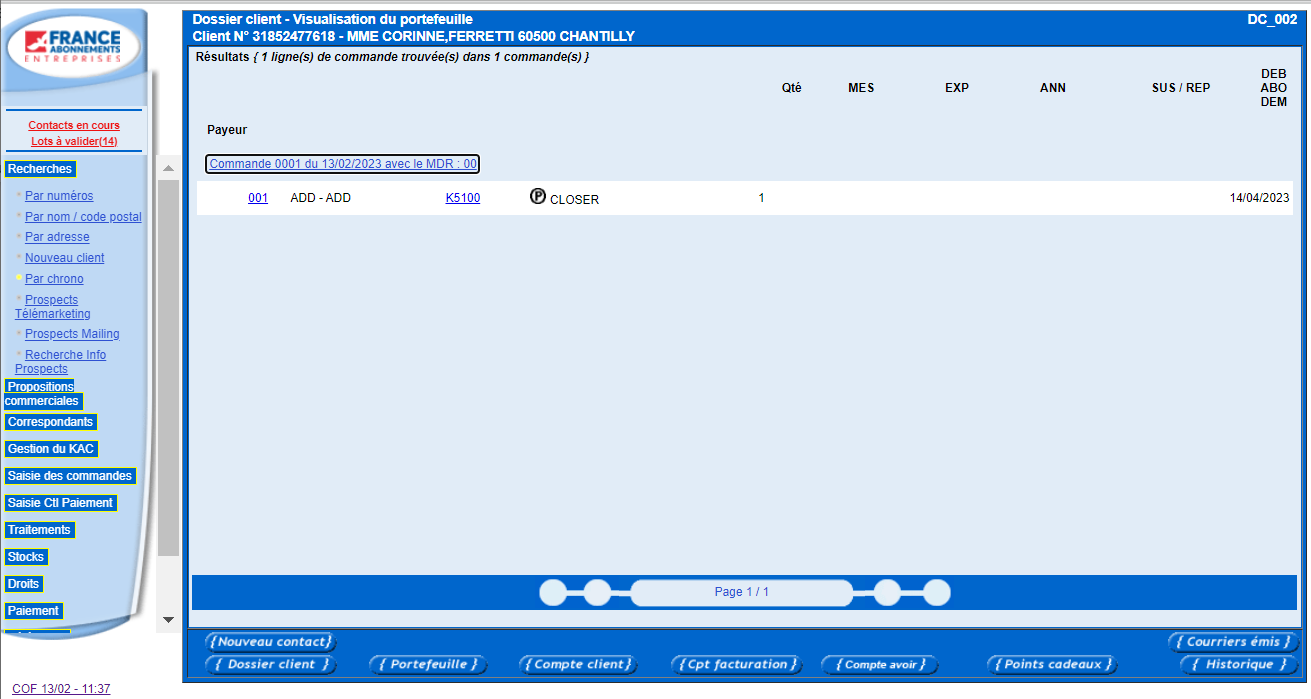The width and height of the screenshot is (1311, 699).
Task: Click the sidebar scroll up arrow
Action: coord(168,168)
